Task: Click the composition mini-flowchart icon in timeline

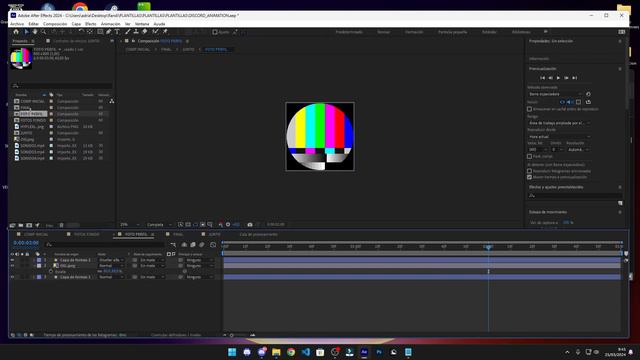Action: [173, 244]
